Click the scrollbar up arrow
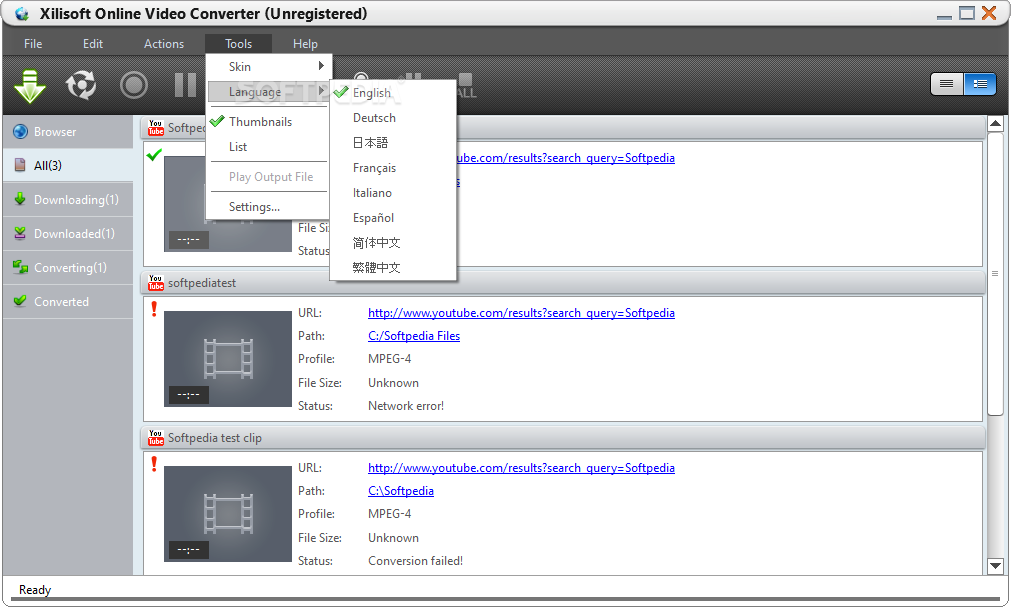 [x=995, y=124]
